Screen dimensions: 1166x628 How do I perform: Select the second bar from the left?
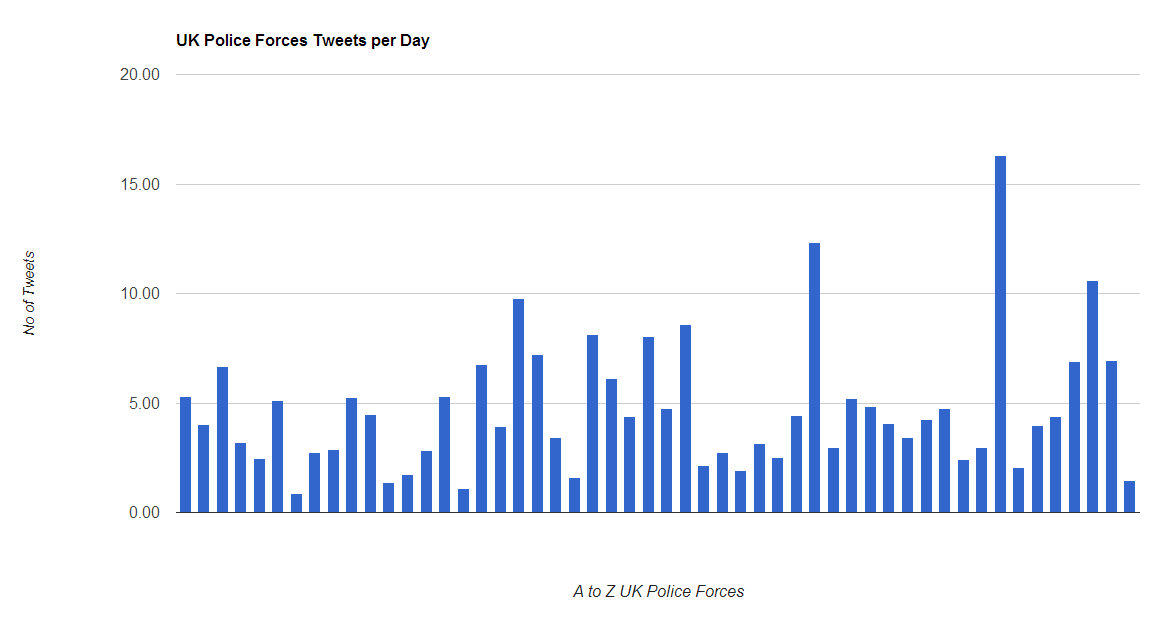coord(204,469)
